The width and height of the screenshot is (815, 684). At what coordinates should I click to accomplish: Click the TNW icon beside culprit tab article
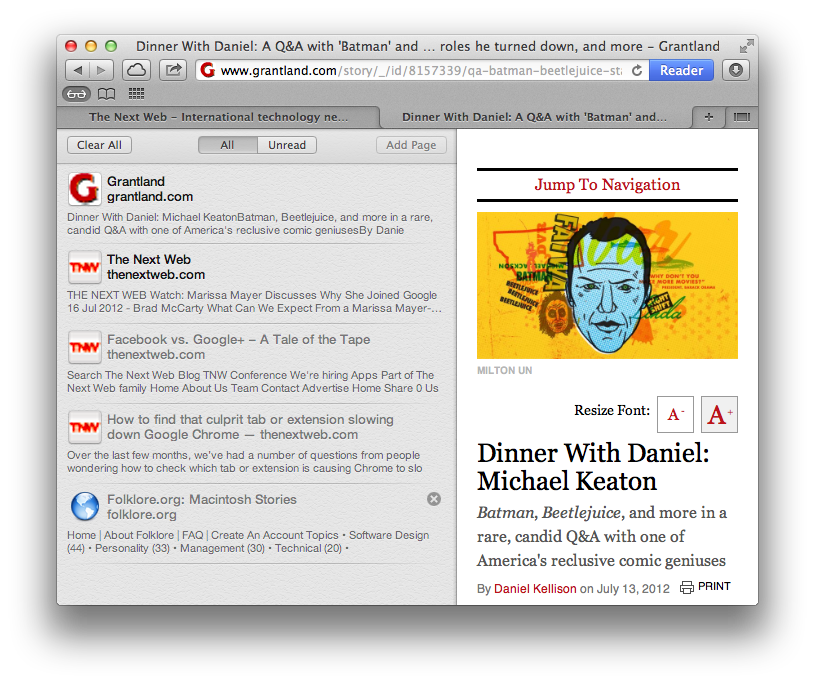tap(84, 427)
